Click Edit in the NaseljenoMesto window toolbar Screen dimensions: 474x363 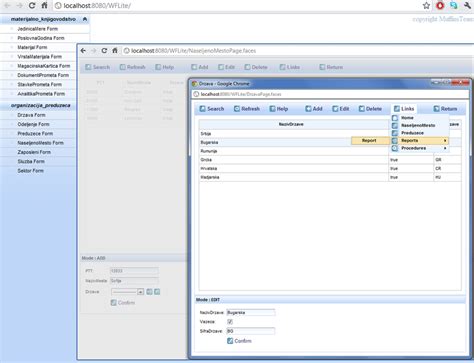(227, 67)
